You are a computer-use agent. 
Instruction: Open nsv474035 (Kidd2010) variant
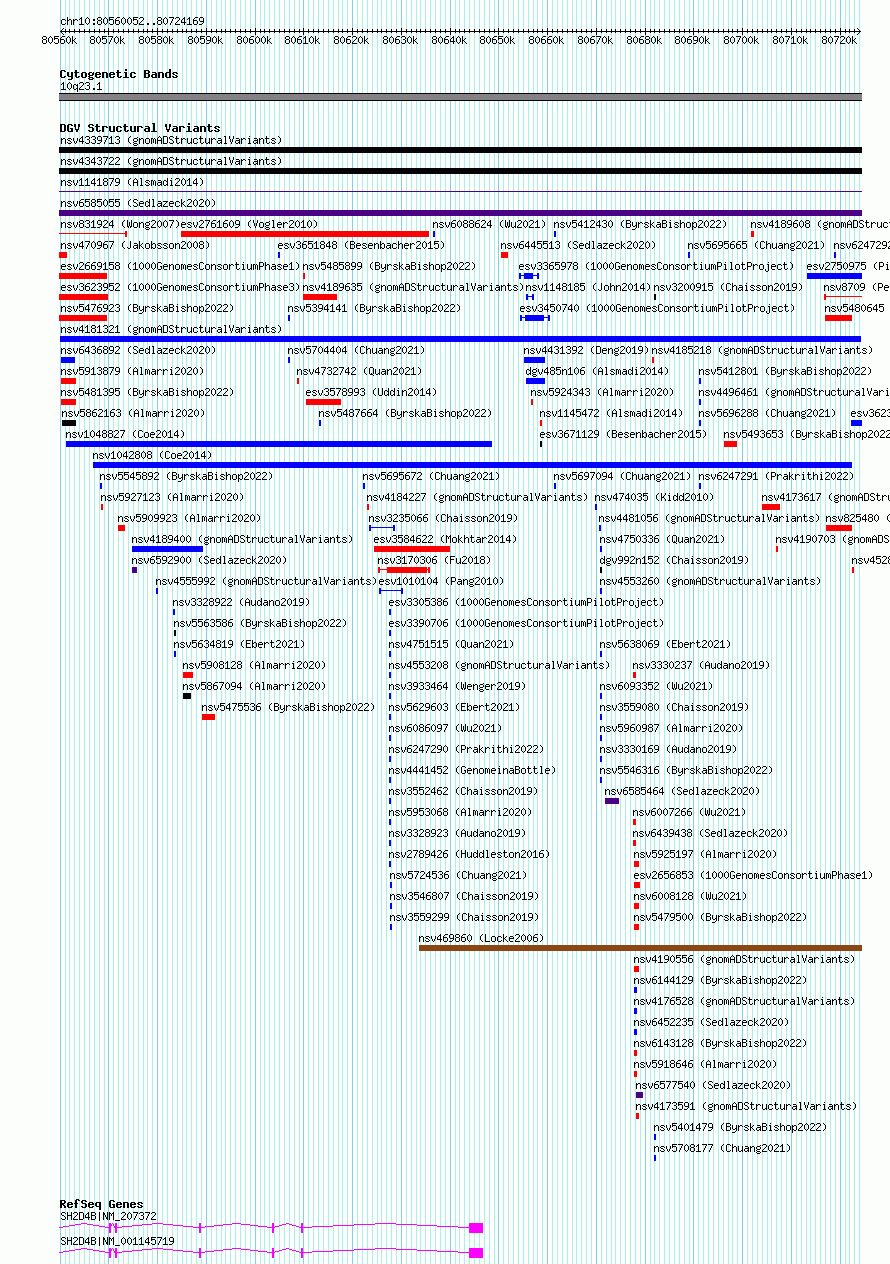tap(654, 497)
